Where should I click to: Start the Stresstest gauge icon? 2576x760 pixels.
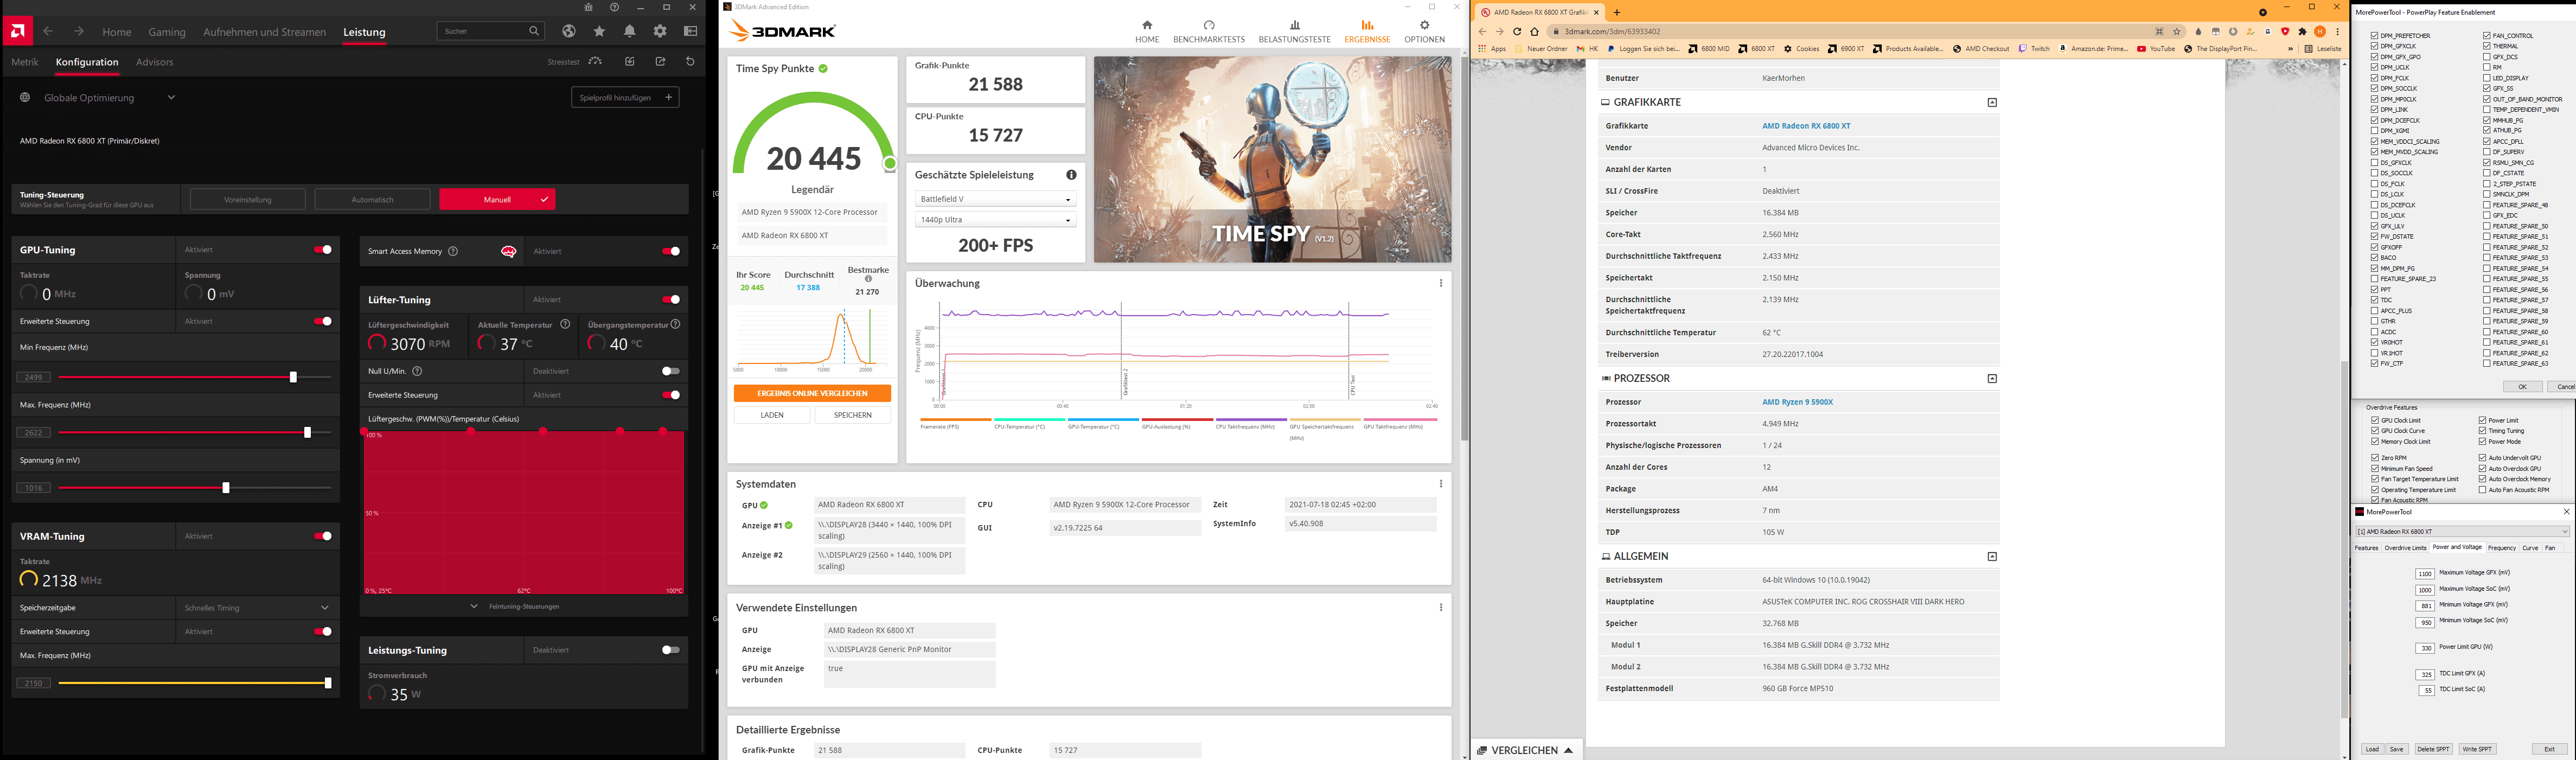point(595,61)
